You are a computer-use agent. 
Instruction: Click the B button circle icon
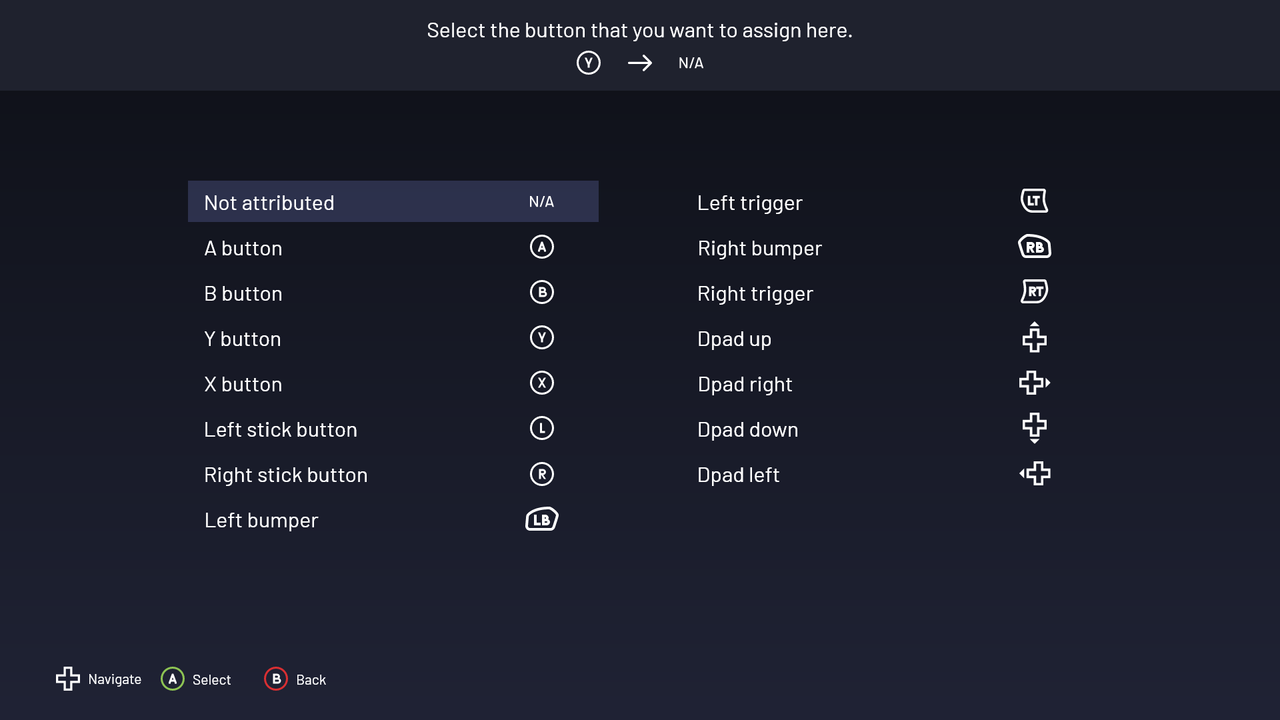(541, 292)
